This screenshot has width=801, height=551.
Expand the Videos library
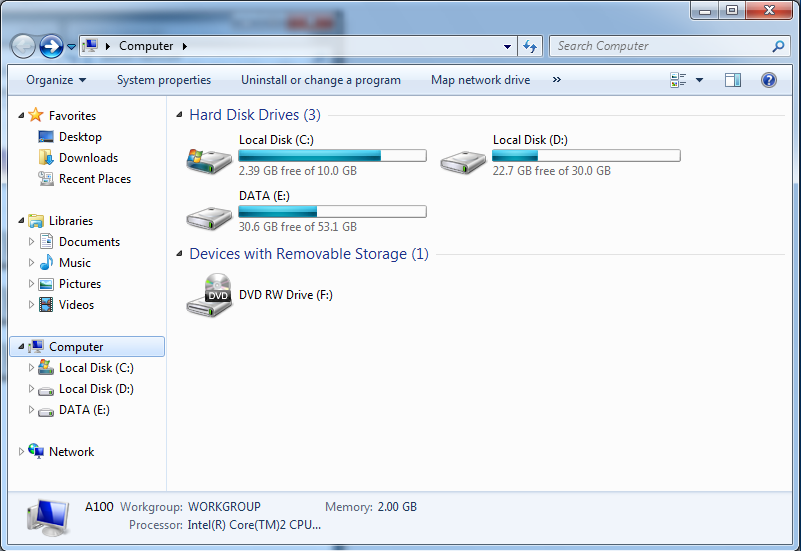(31, 304)
